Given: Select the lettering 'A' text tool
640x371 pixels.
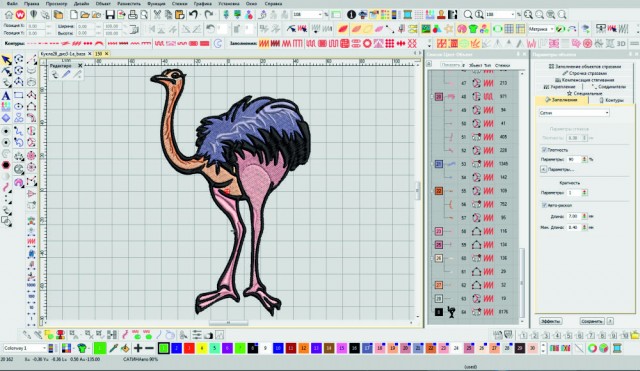Looking at the screenshot, I should [6, 96].
